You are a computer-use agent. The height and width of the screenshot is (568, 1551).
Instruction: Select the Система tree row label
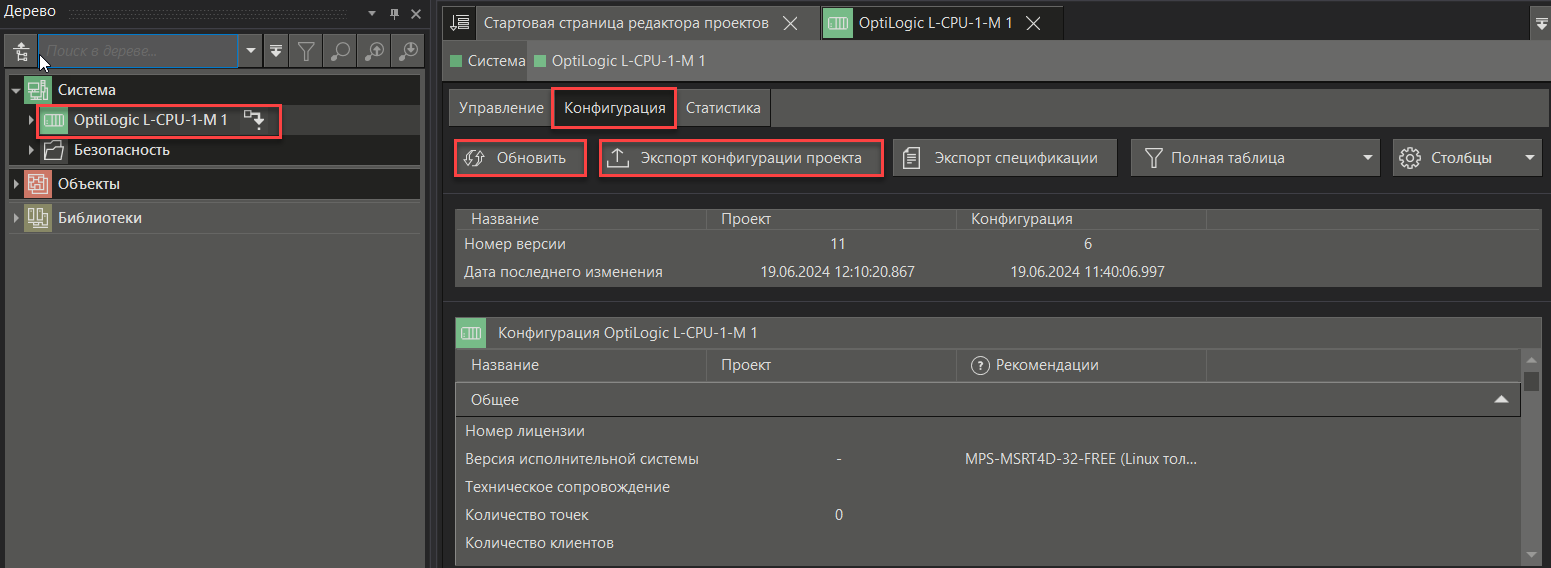click(87, 90)
